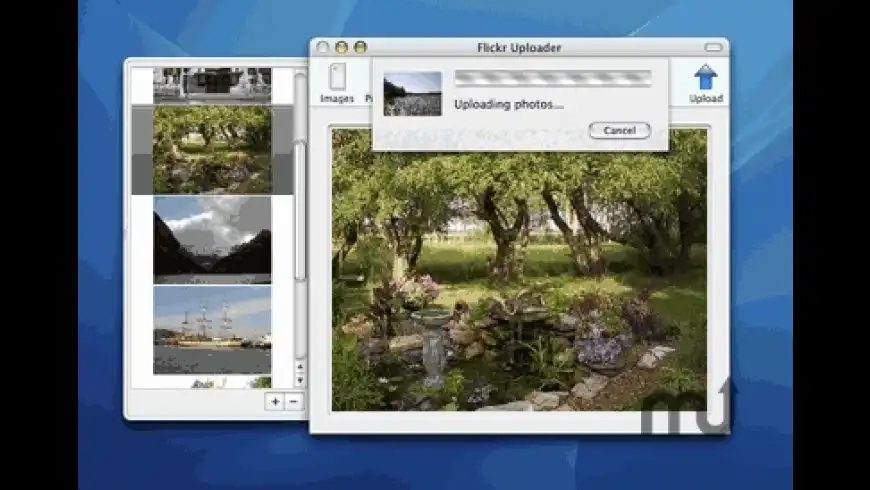Select the mountain valley thumbnail

[213, 240]
